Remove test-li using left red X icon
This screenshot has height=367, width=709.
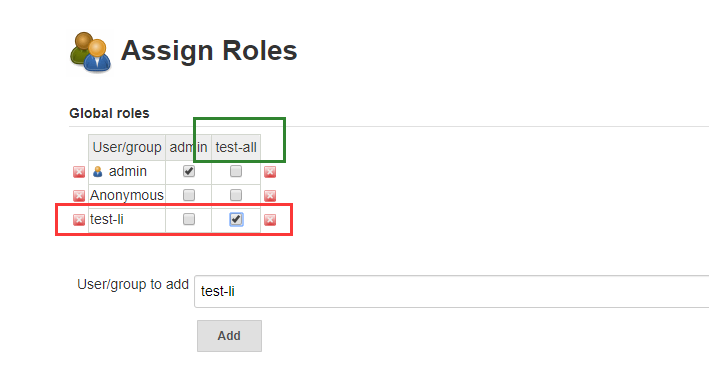(79, 220)
